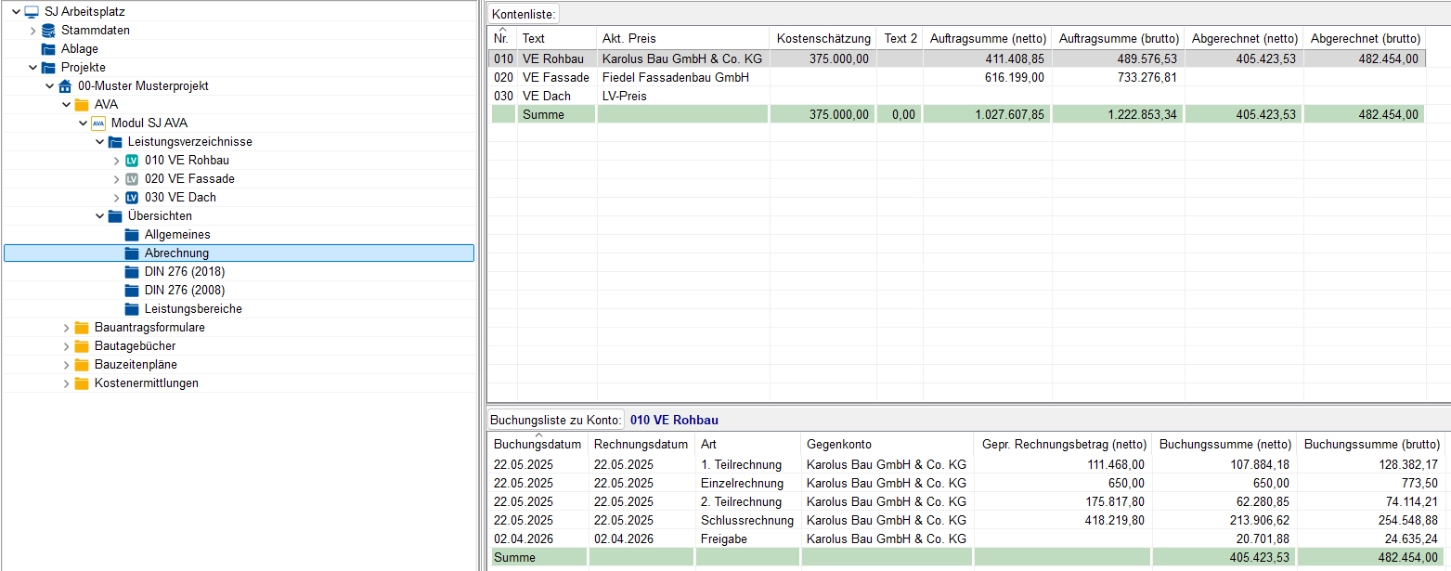1451x571 pixels.
Task: Click the 00-Muster Musterprojekt house icon
Action: 65,86
